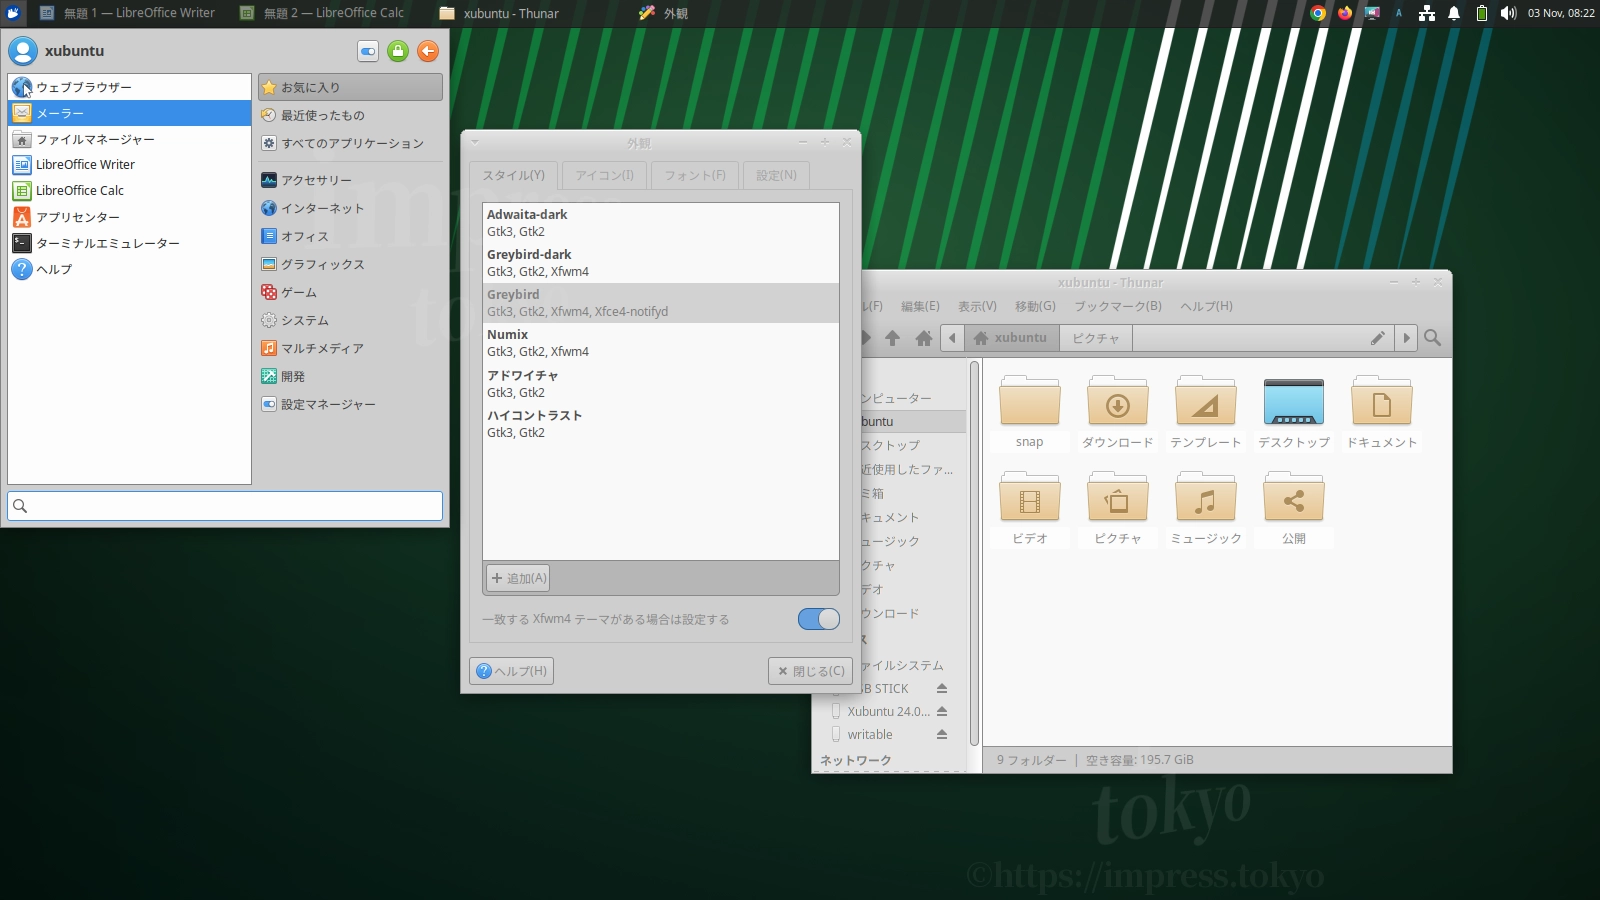Open the 開発 category
1600x900 pixels.
(x=350, y=376)
